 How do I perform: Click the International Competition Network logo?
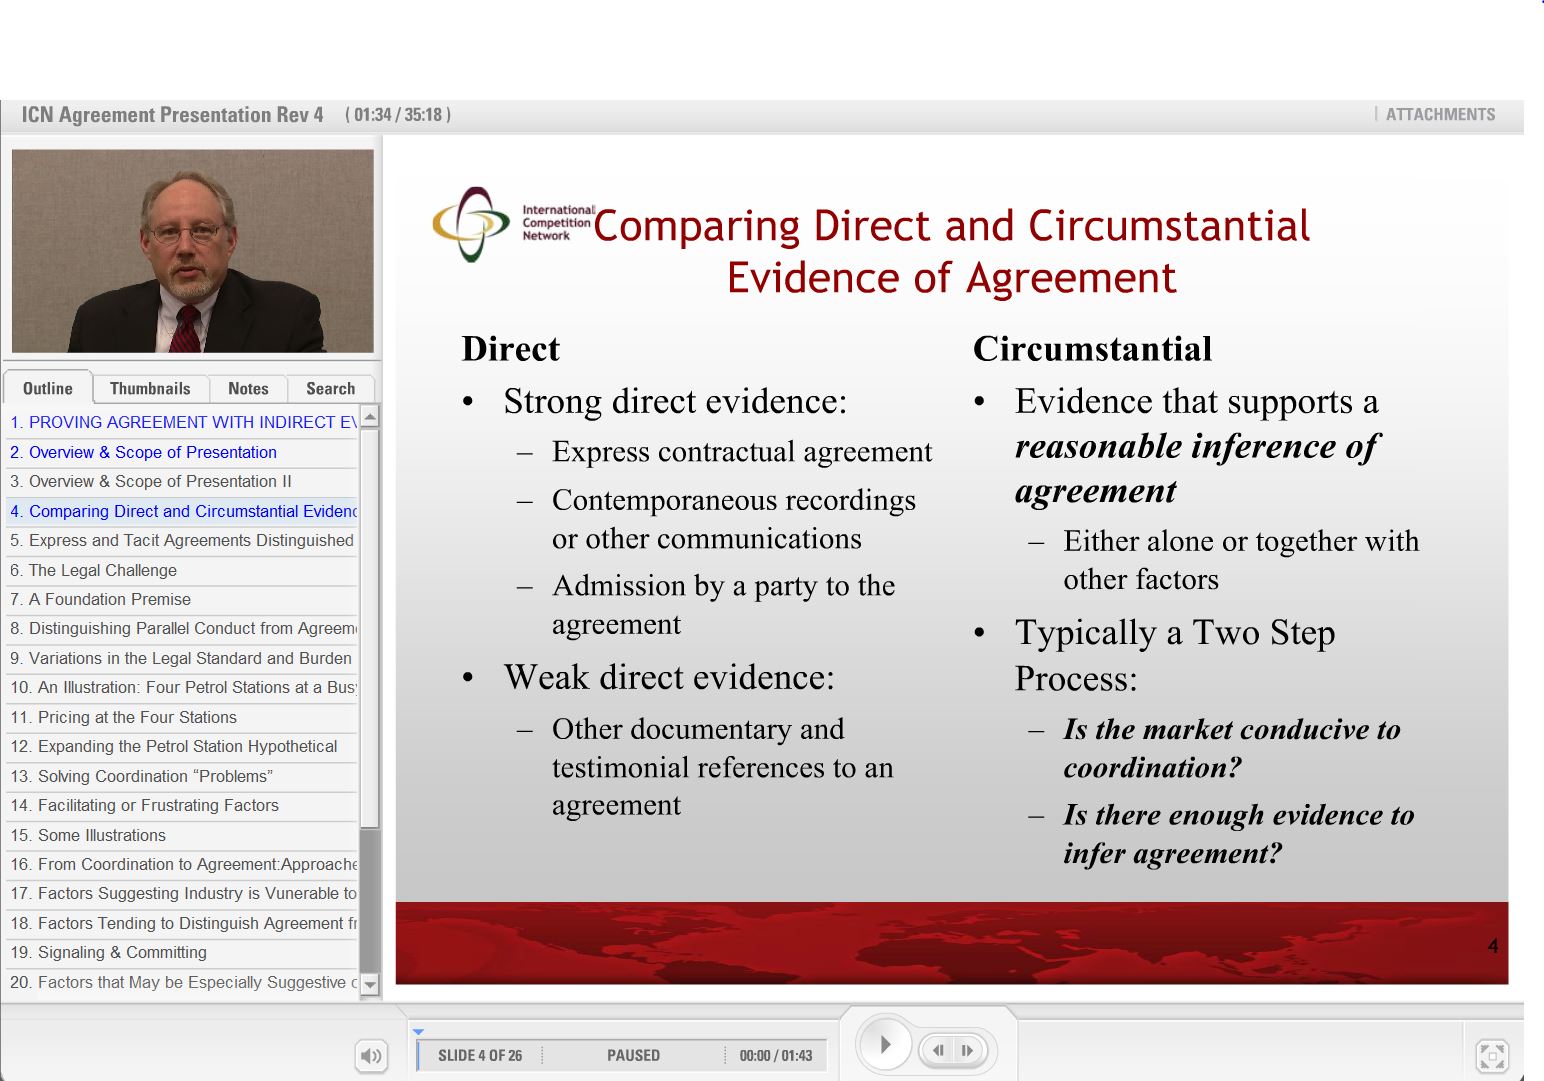click(x=471, y=224)
